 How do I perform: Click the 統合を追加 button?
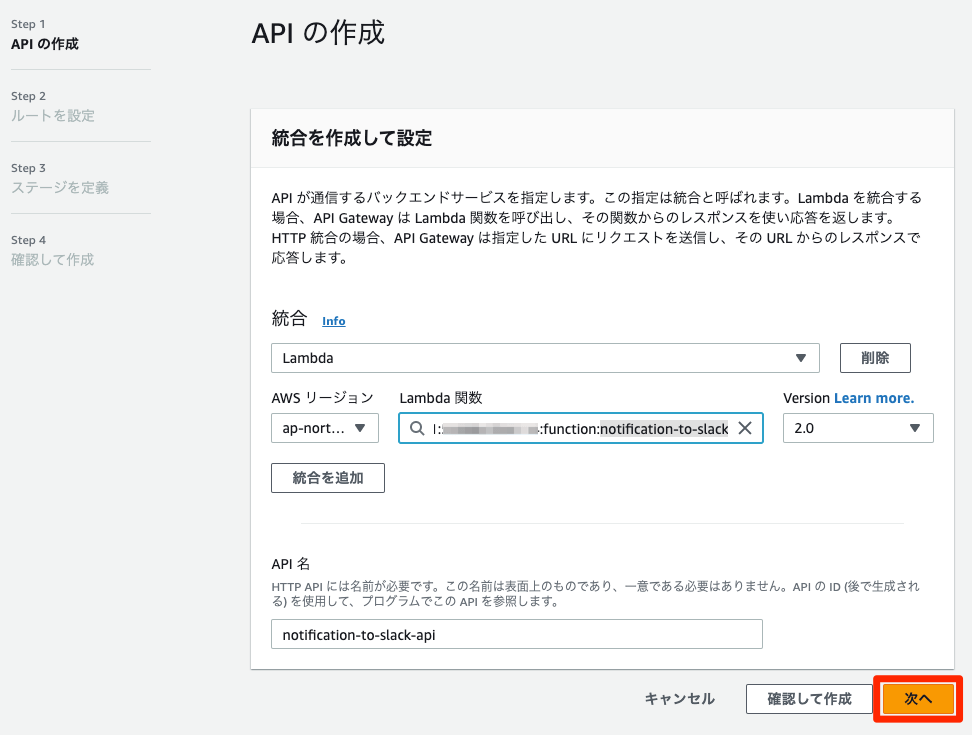pos(327,478)
